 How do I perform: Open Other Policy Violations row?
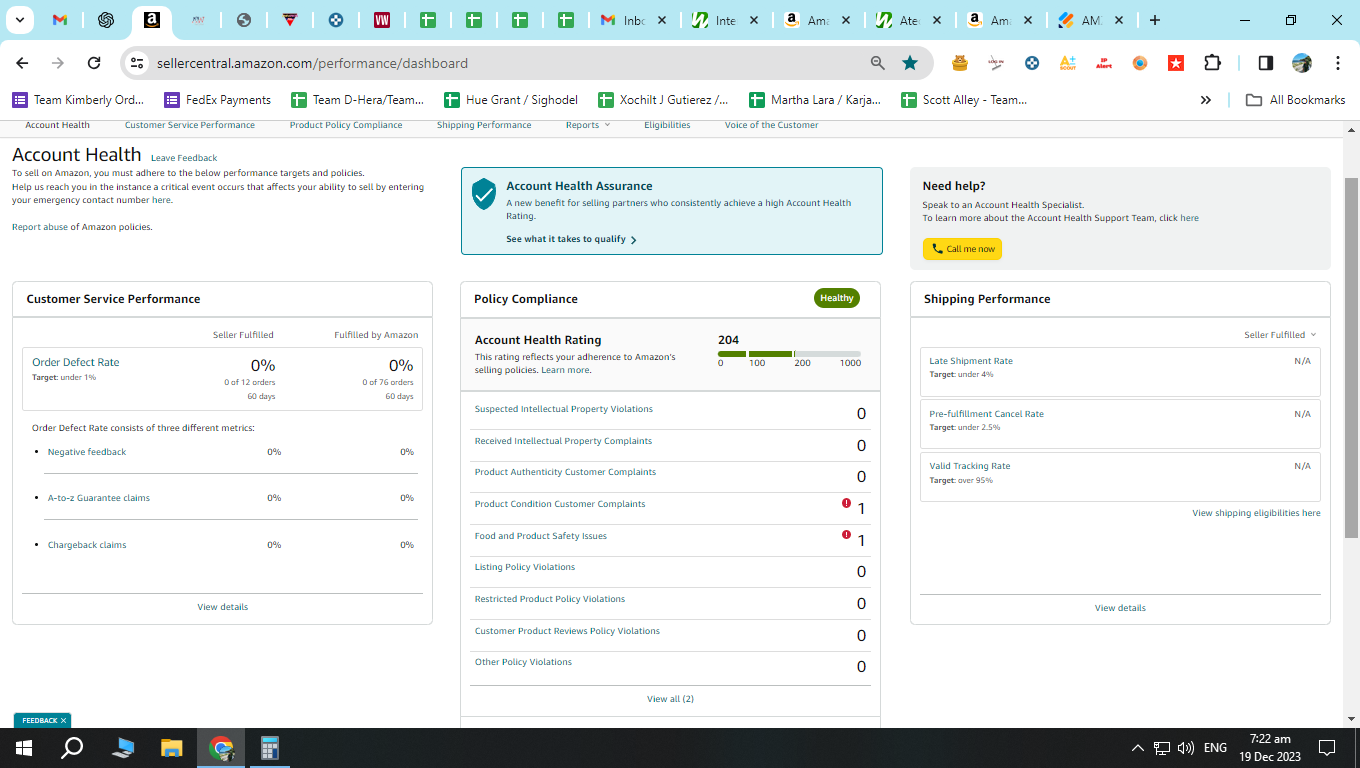[x=670, y=666]
